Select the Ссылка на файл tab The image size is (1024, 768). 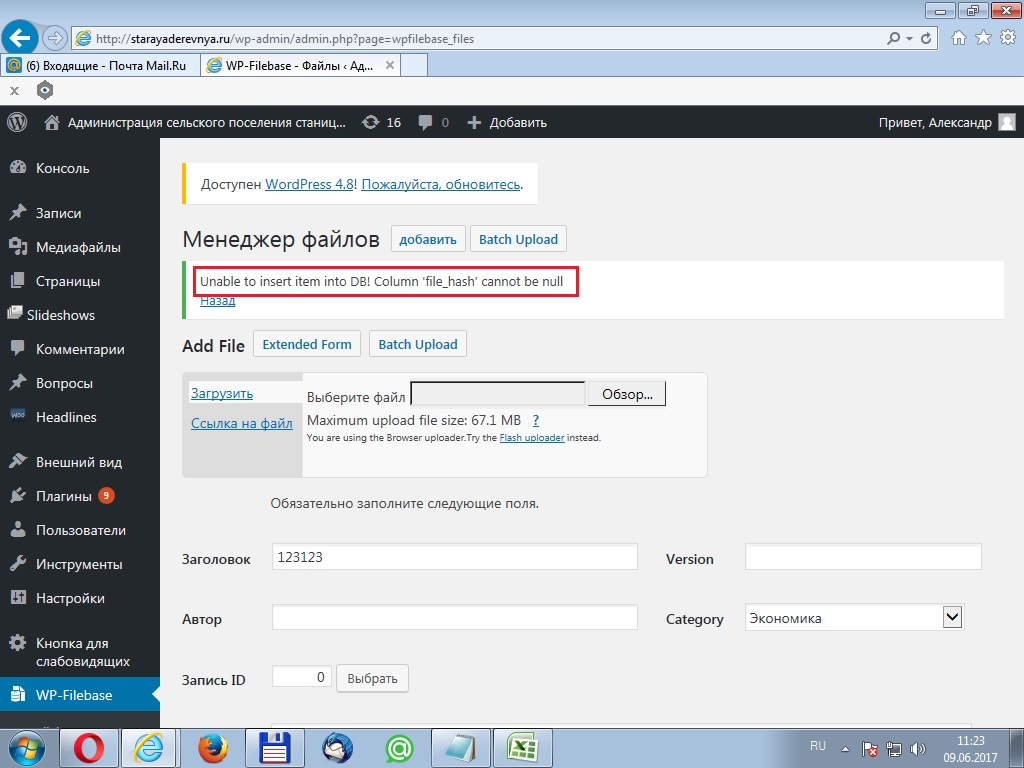(x=242, y=423)
